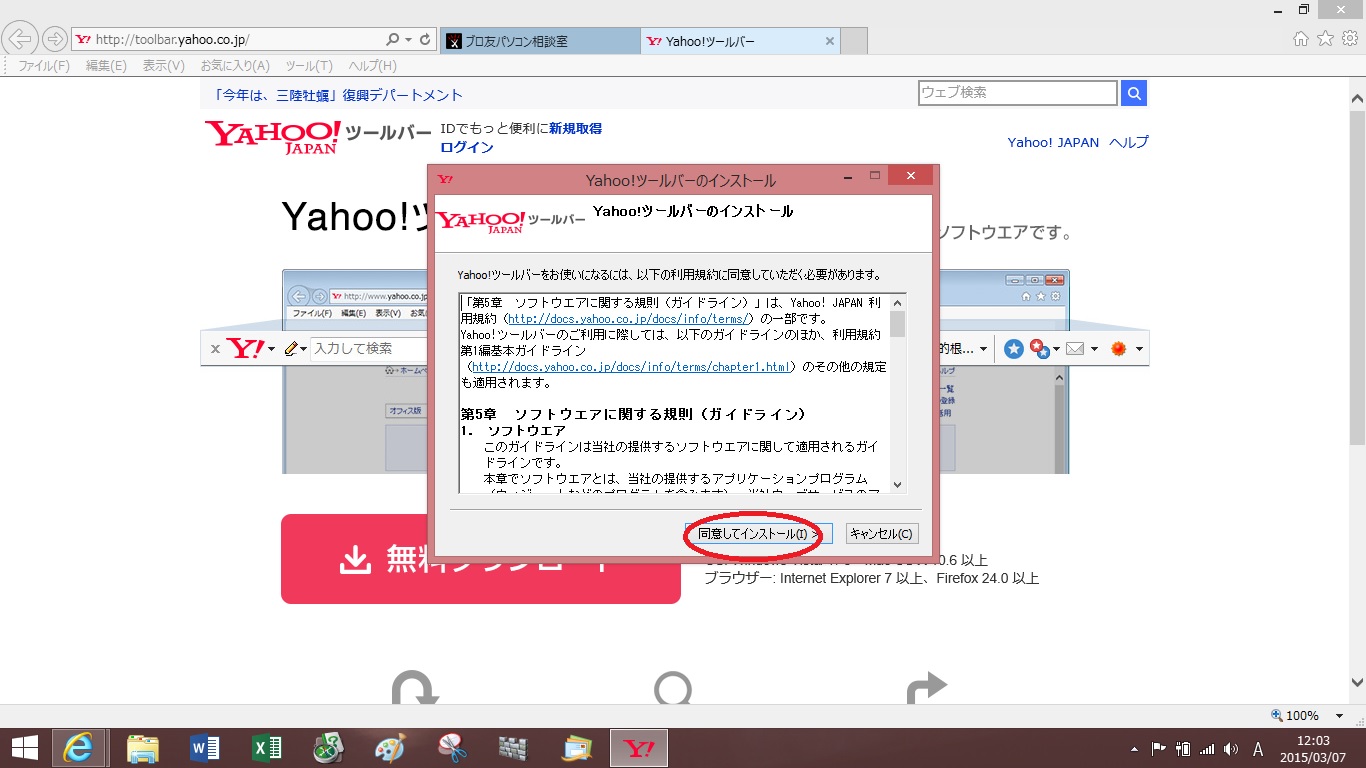Click the license text scrollbar down arrow
Image resolution: width=1366 pixels, height=768 pixels.
[x=897, y=485]
